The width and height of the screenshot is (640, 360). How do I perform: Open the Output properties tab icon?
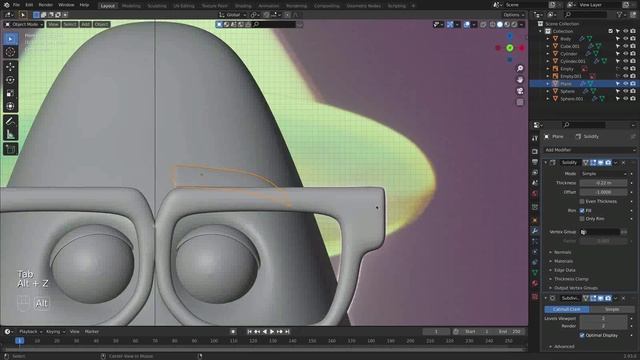[x=535, y=162]
